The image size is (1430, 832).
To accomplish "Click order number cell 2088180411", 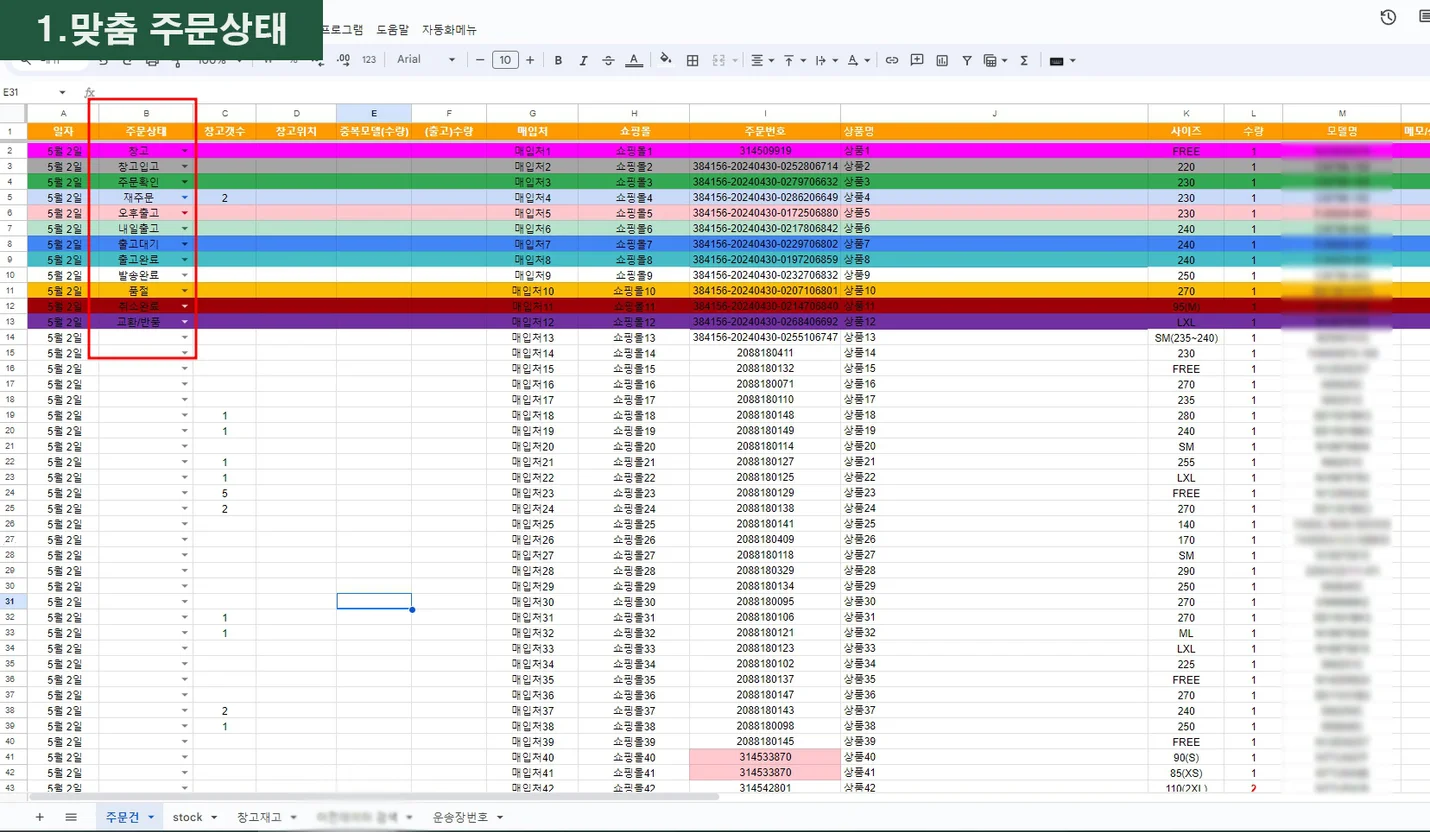I will coord(764,353).
